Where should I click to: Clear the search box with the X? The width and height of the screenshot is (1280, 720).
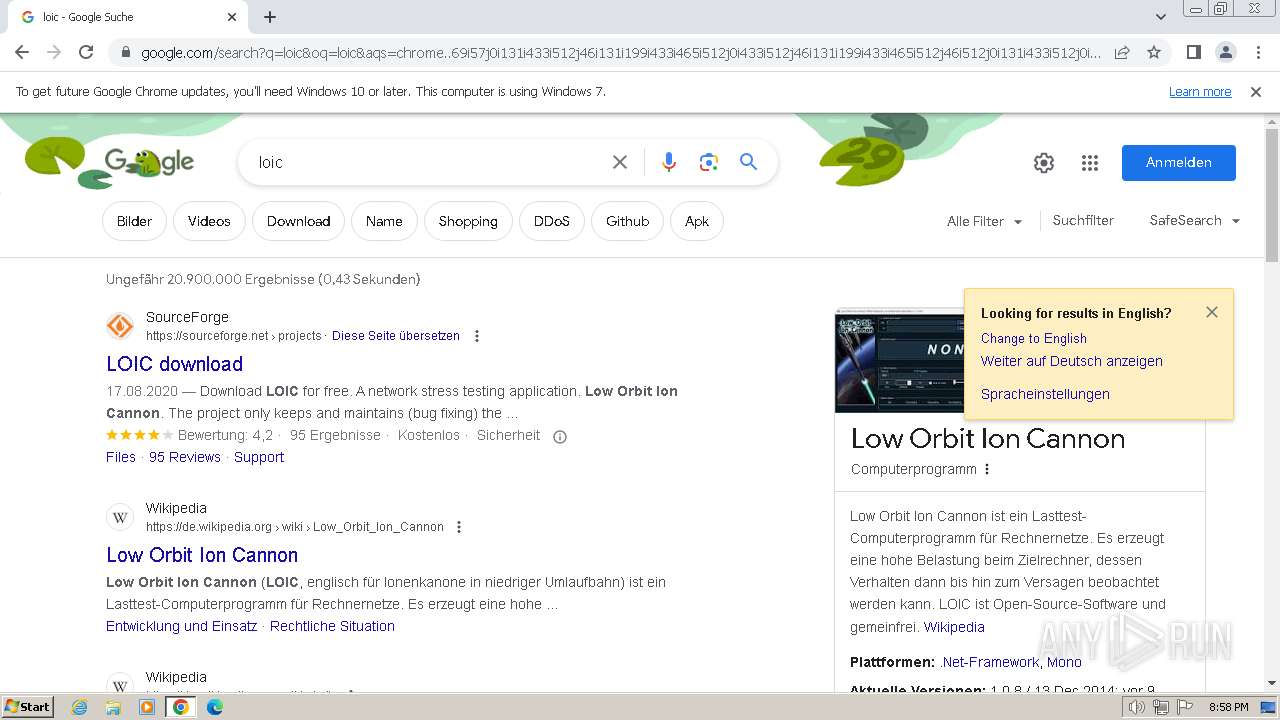[x=620, y=162]
